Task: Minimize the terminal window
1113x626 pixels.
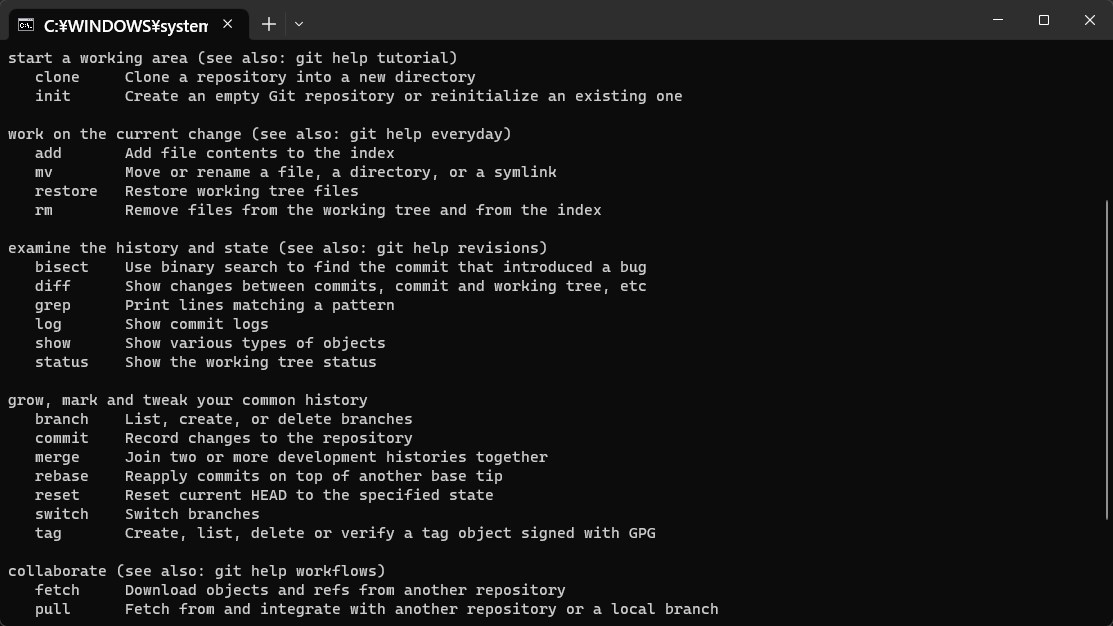Action: tap(998, 20)
